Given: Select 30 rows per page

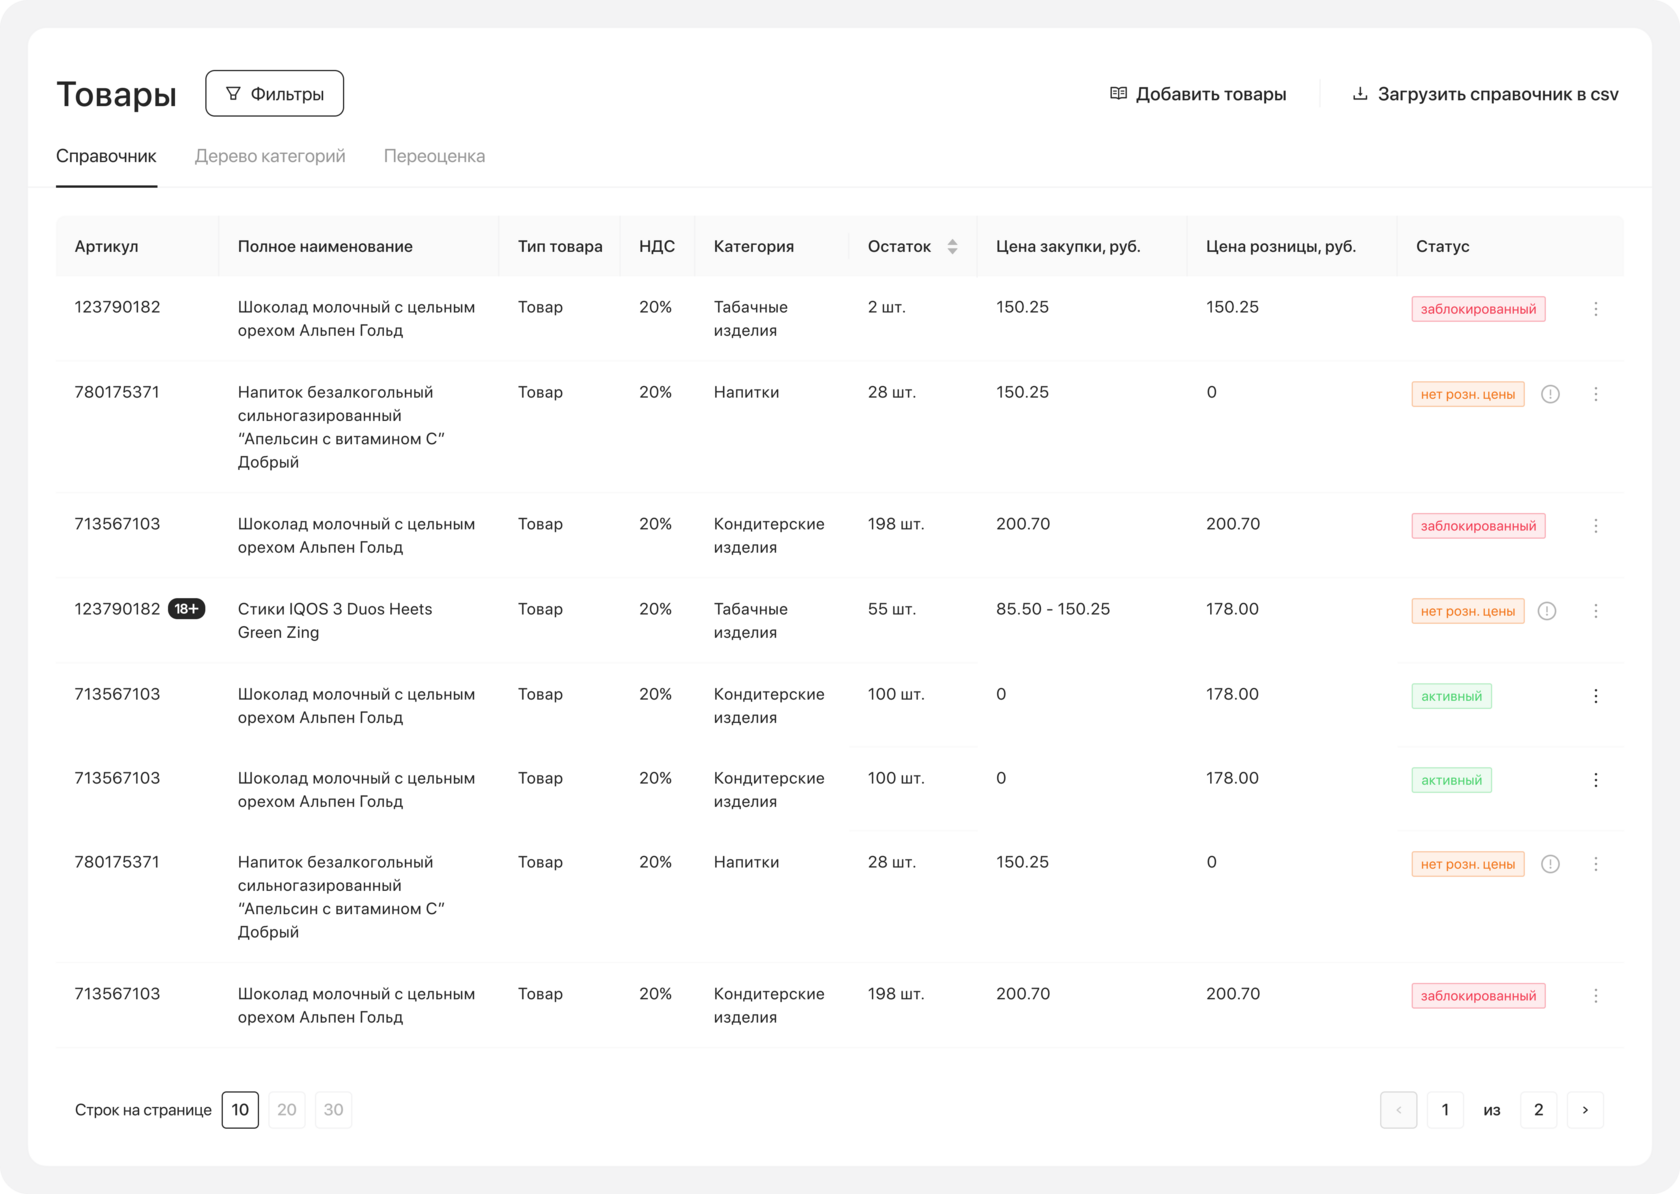Looking at the screenshot, I should pos(333,1110).
